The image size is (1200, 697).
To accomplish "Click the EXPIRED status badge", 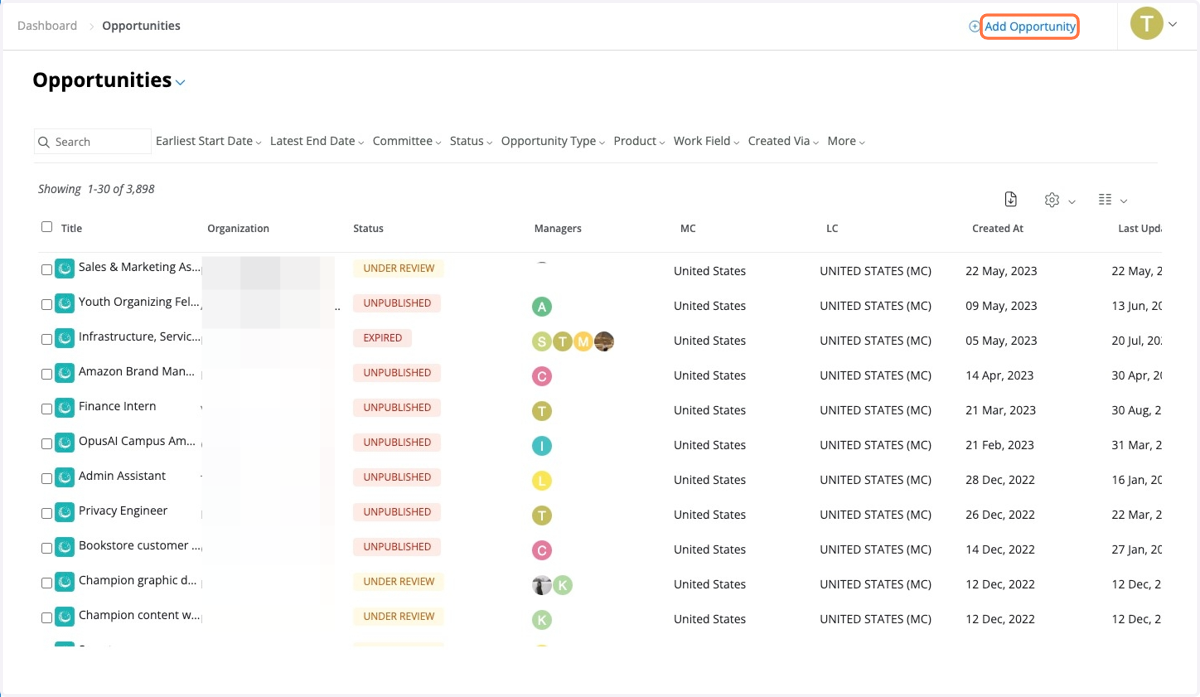I will click(x=383, y=338).
